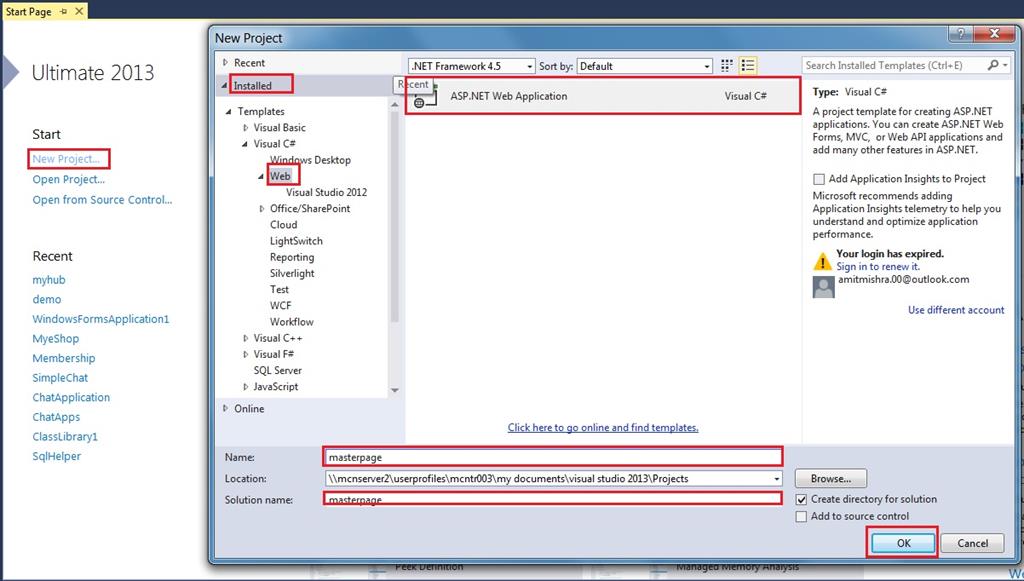The width and height of the screenshot is (1024, 581).
Task: Open recent project ChatApplication
Action: tap(71, 398)
